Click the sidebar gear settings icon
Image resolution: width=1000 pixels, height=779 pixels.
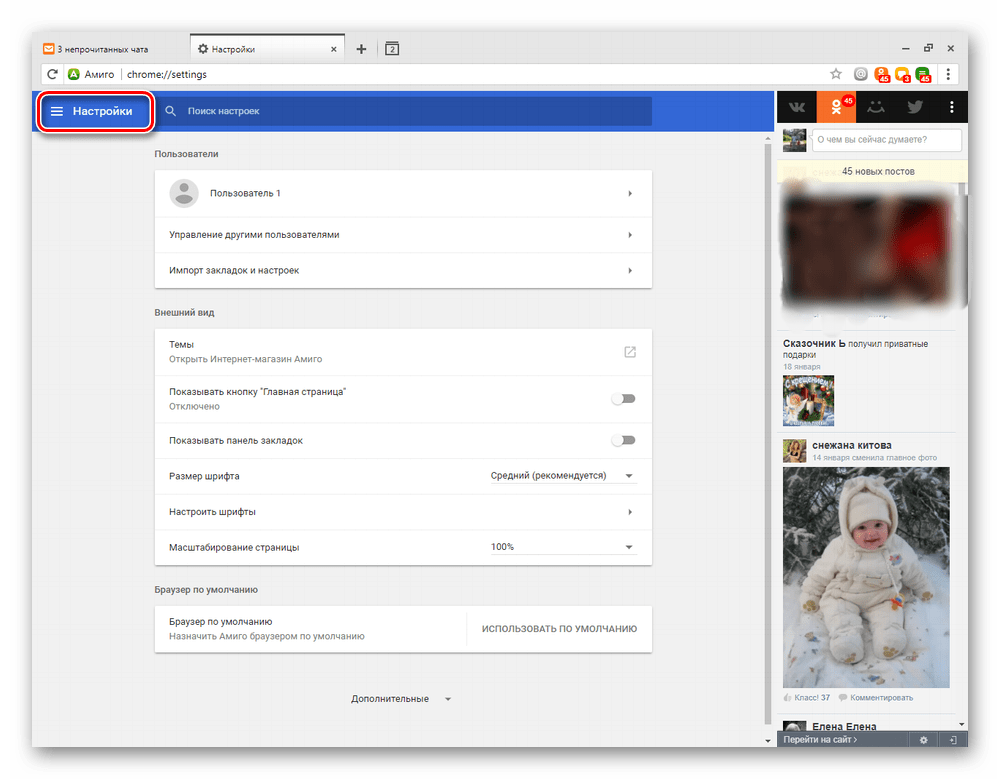tap(923, 740)
